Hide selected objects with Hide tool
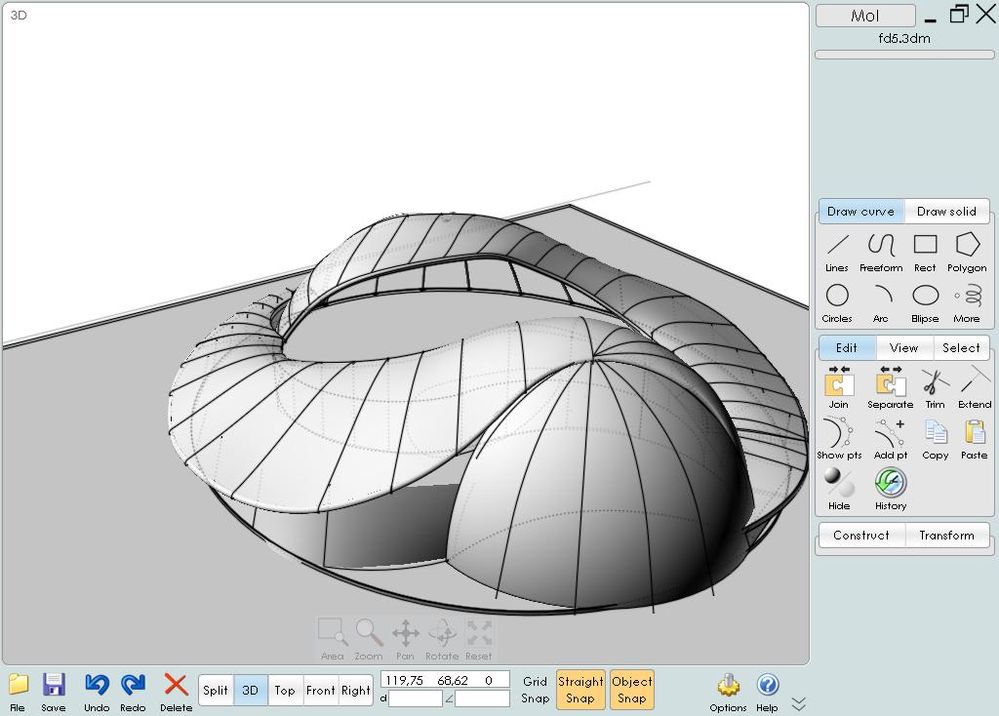Screen dimensions: 999x716 (838, 484)
